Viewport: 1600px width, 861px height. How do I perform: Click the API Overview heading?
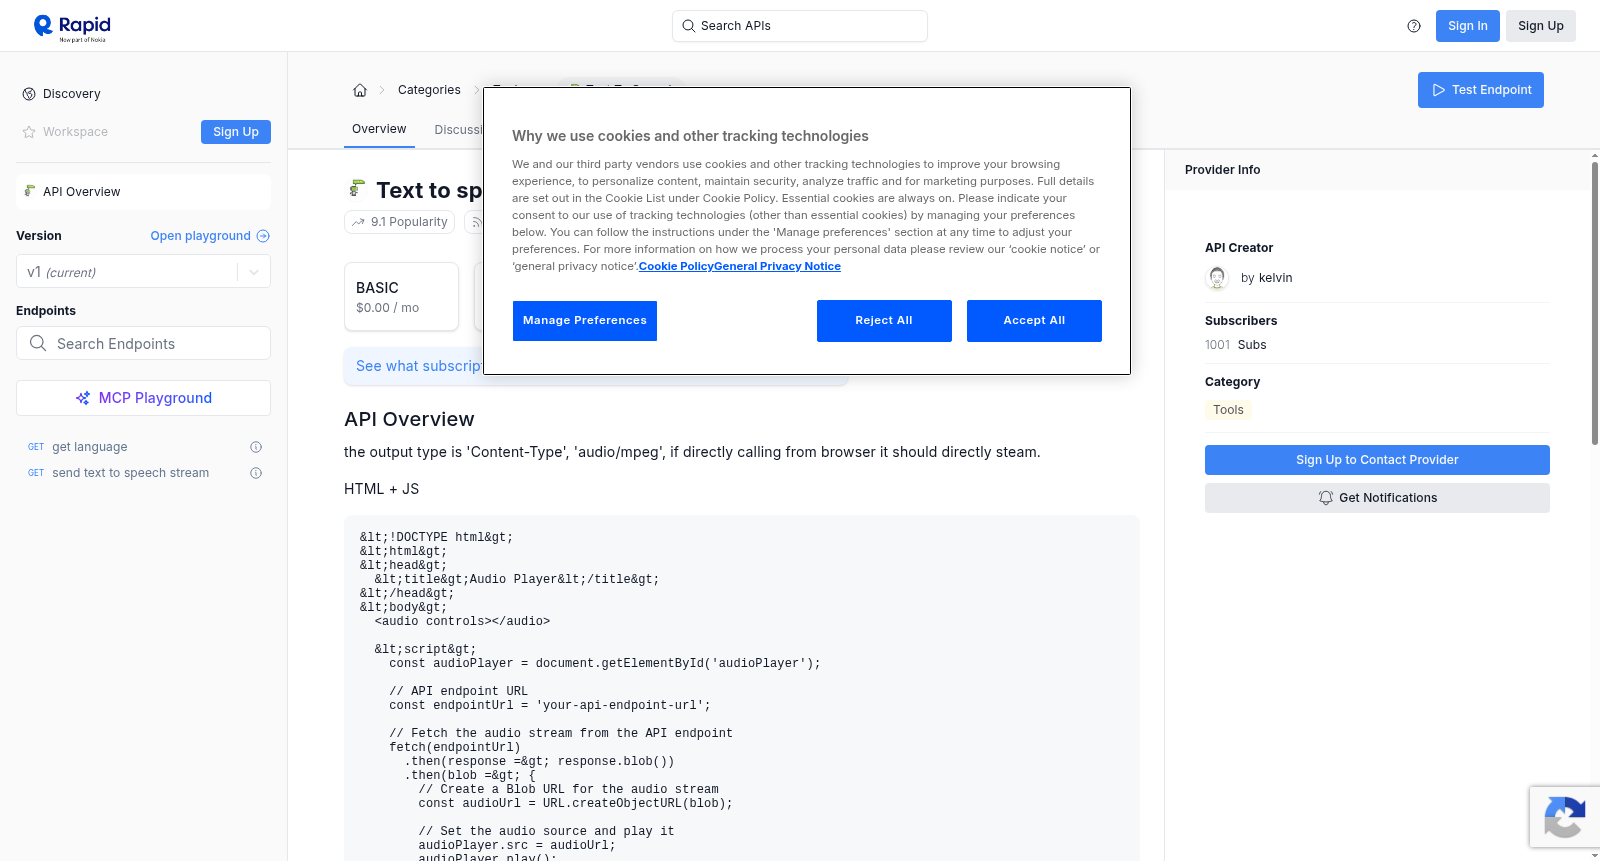(x=409, y=419)
